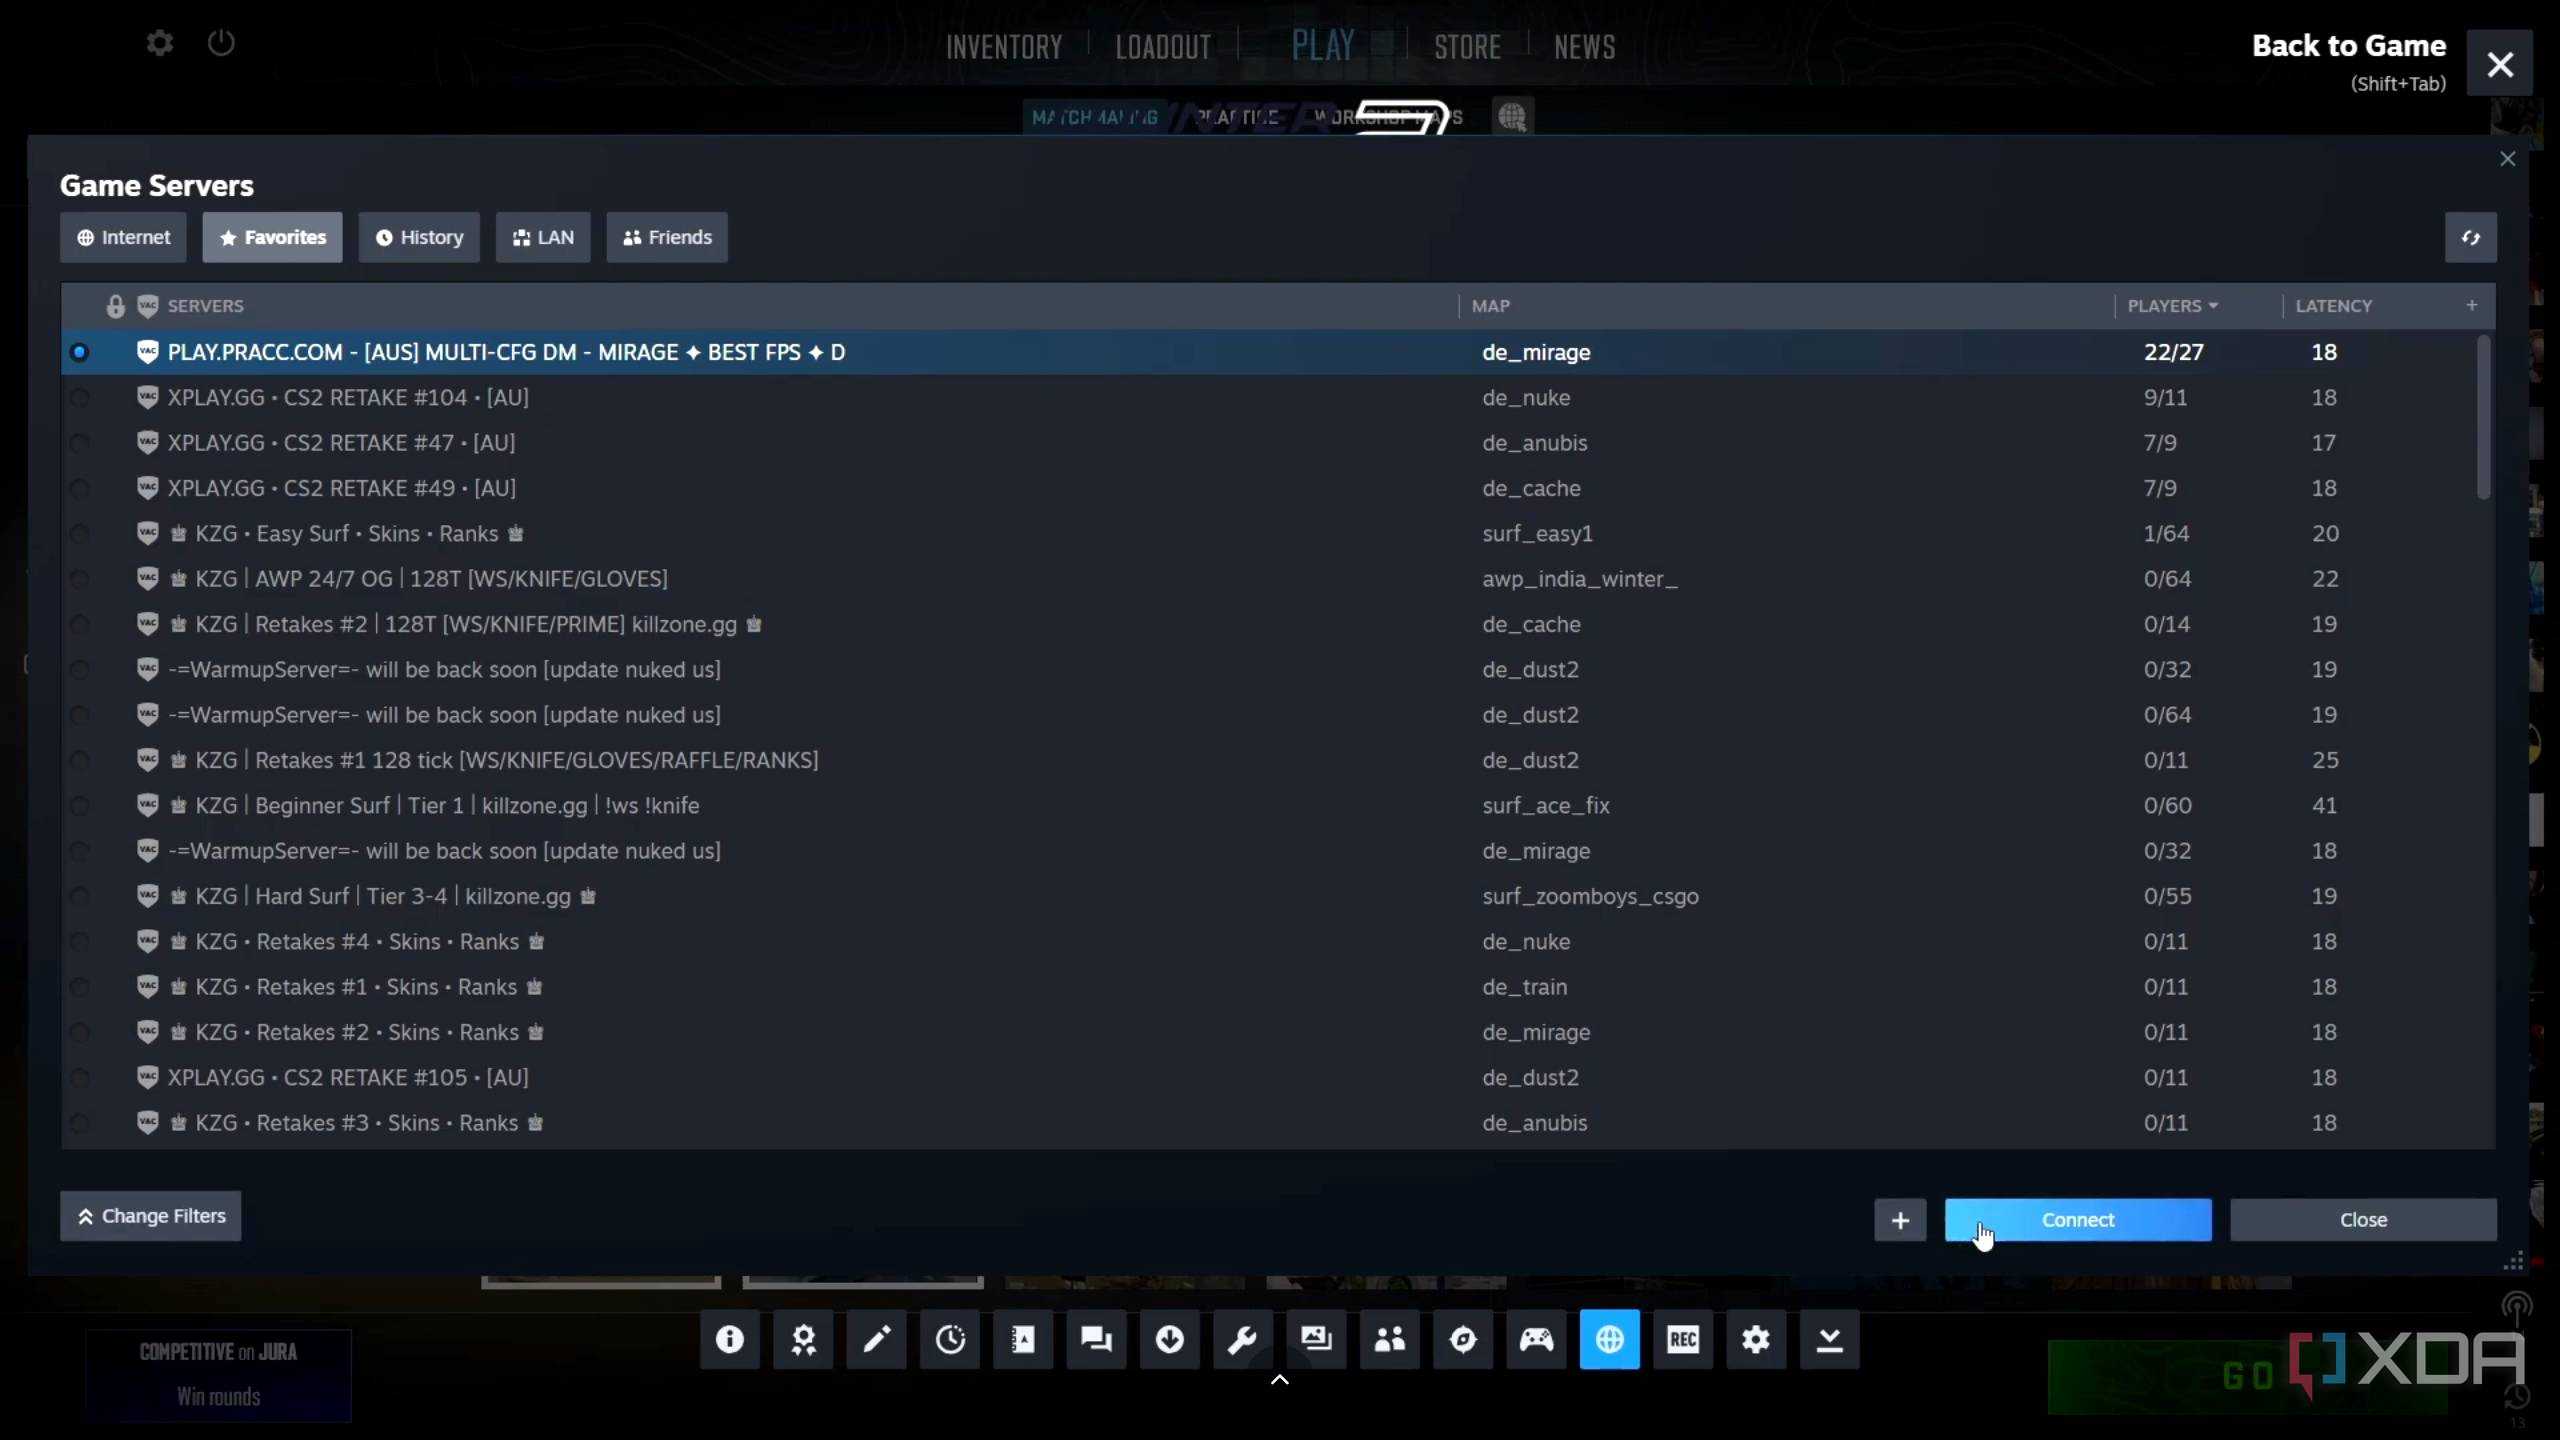The height and width of the screenshot is (1440, 2560).
Task: Open the Guides notebook icon
Action: 1023,1339
